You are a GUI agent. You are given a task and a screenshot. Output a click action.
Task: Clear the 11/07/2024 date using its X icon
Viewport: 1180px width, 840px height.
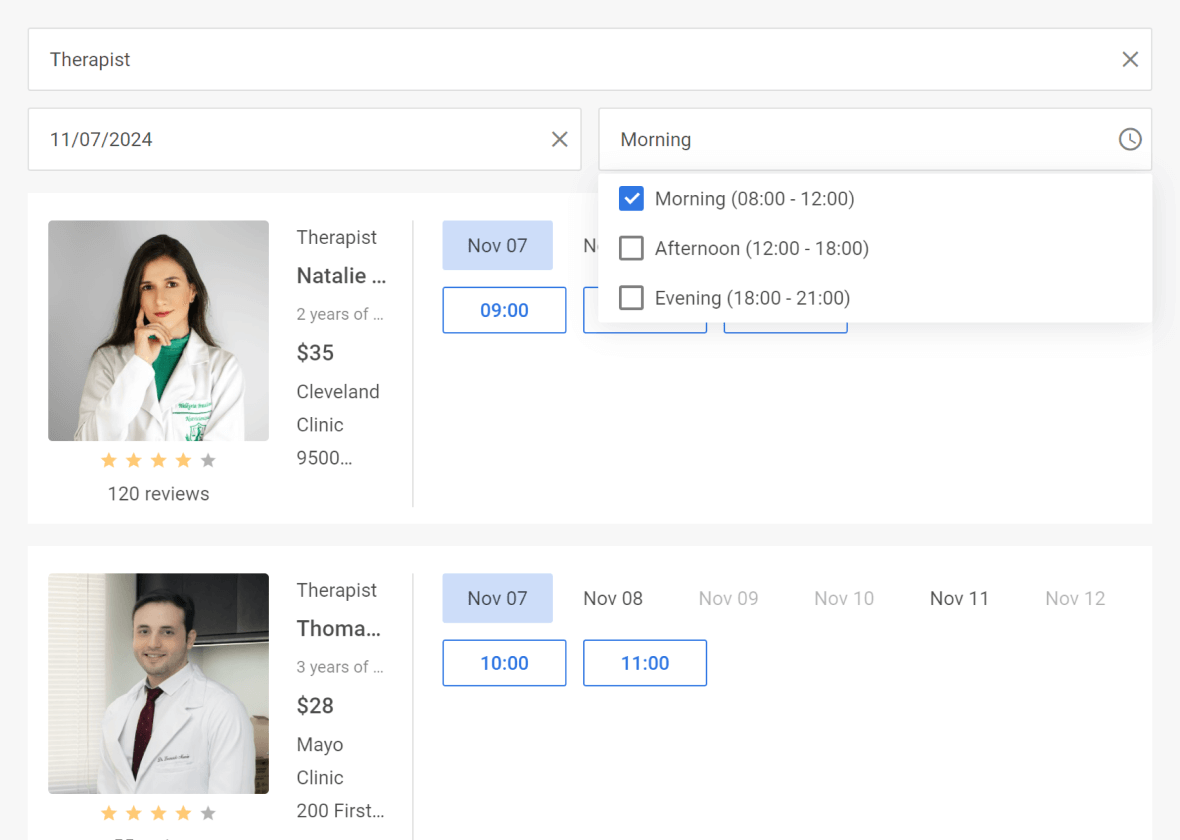559,139
